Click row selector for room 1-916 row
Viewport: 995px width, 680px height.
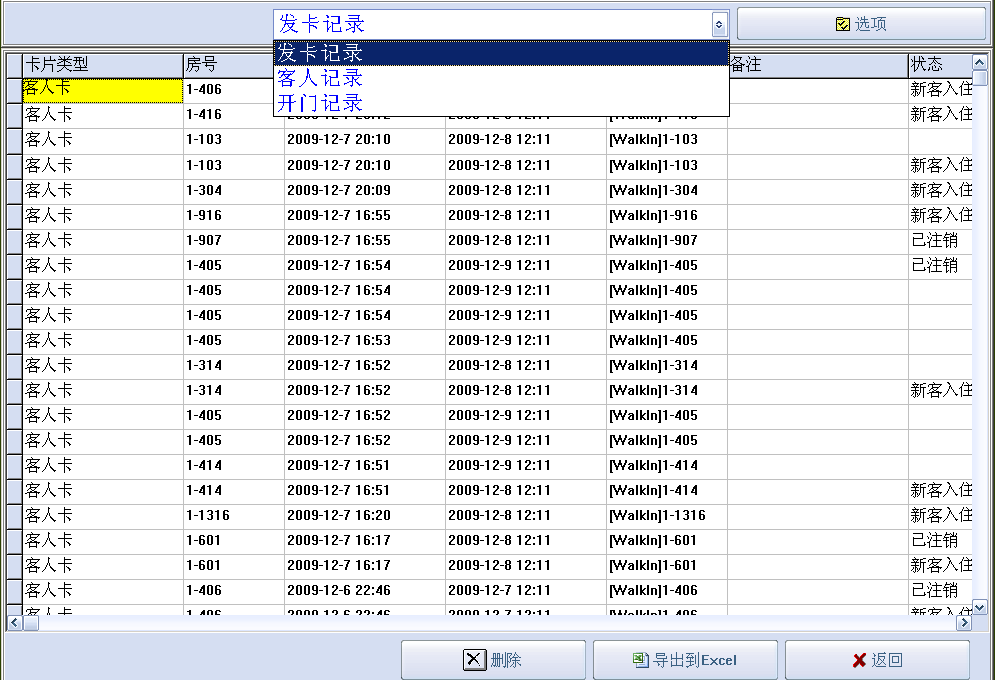click(14, 216)
